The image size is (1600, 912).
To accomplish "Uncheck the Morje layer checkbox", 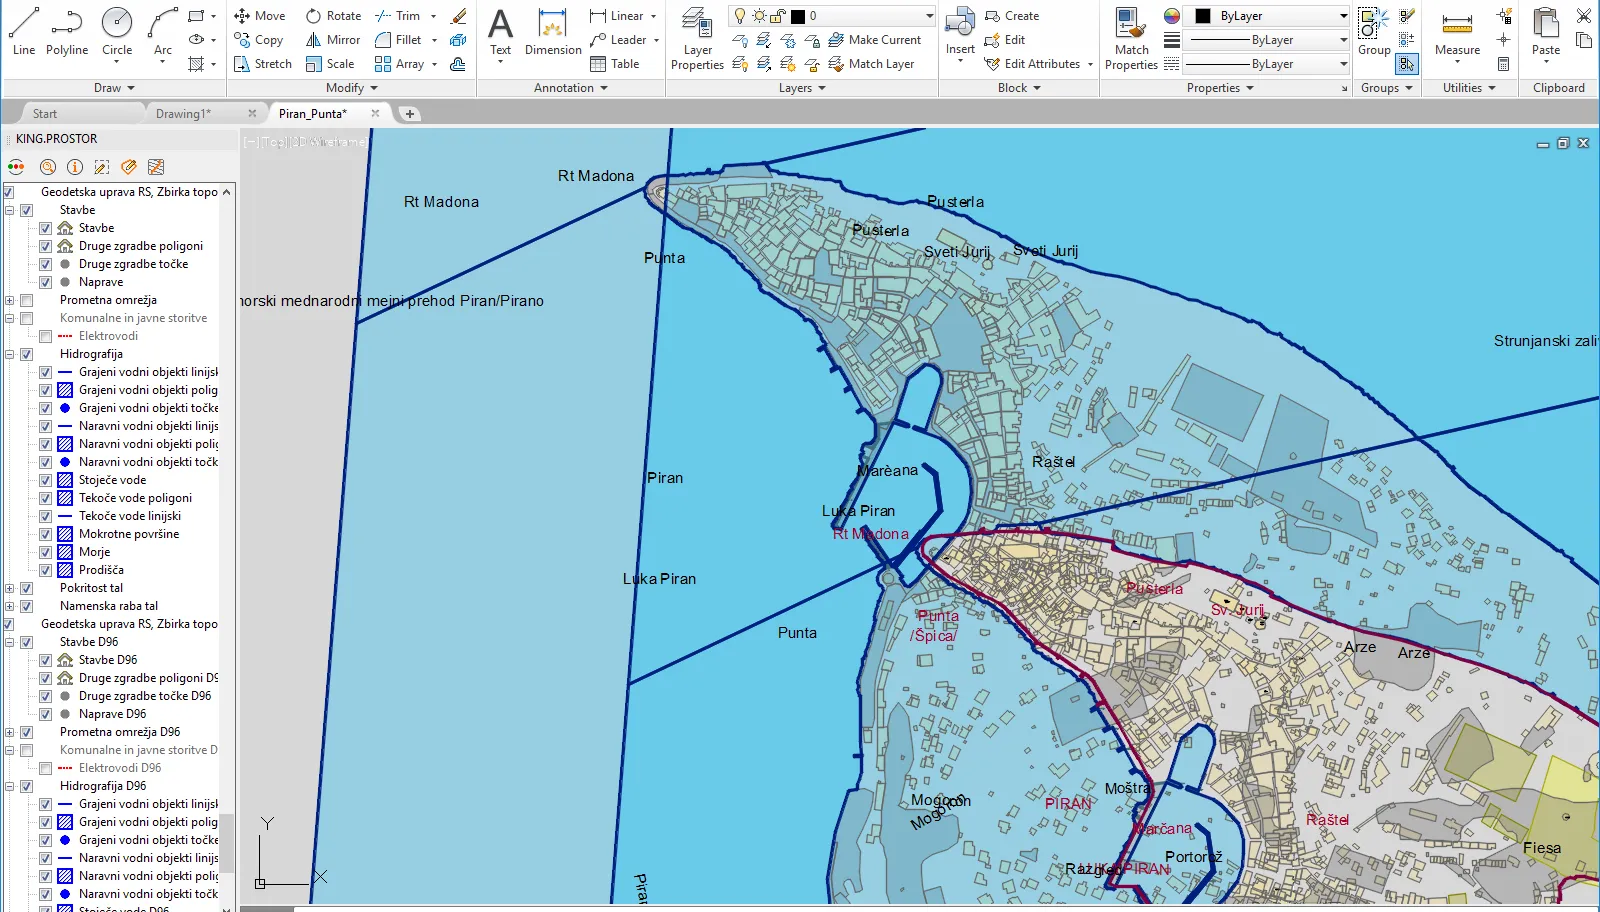I will pos(45,552).
